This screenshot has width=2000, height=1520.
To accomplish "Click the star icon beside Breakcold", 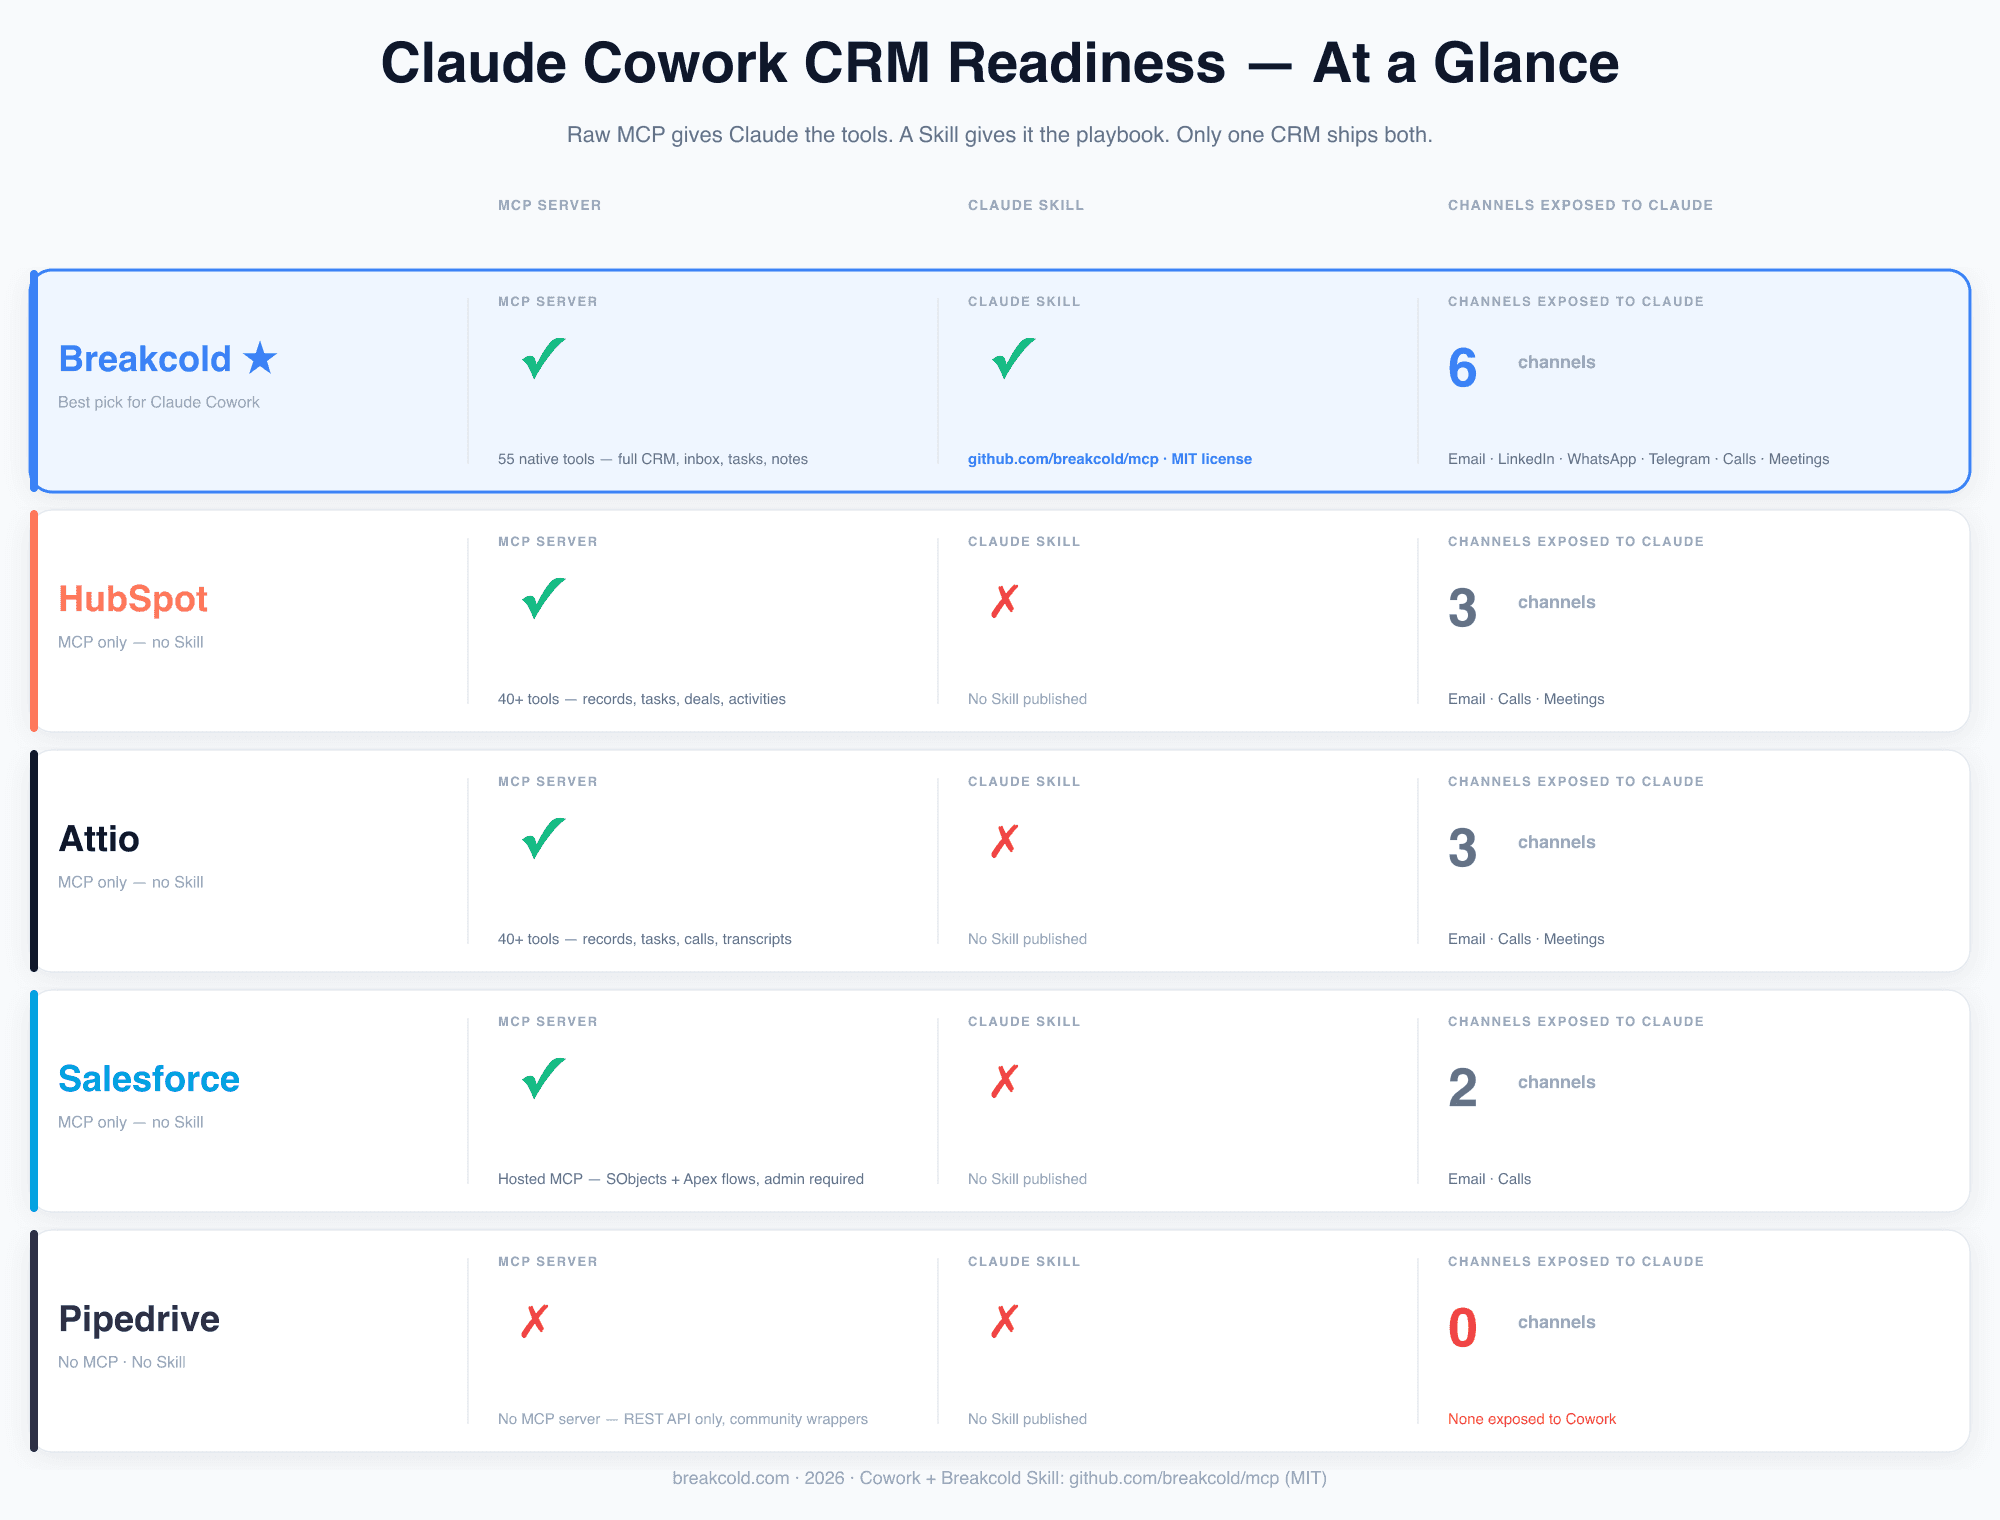I will [x=260, y=358].
